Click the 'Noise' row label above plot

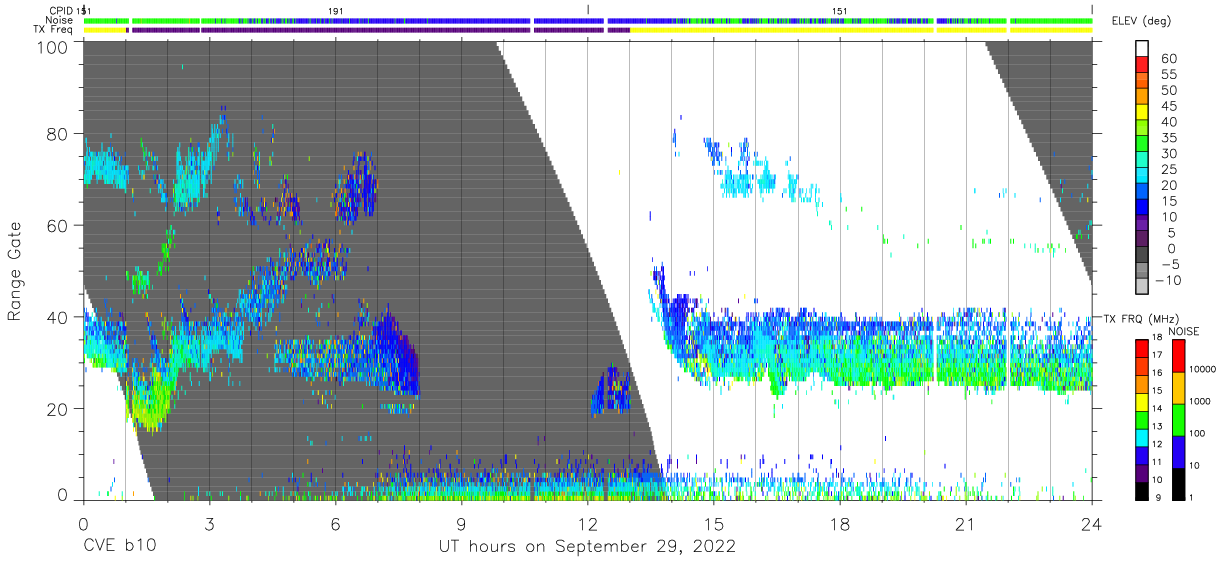[x=59, y=19]
